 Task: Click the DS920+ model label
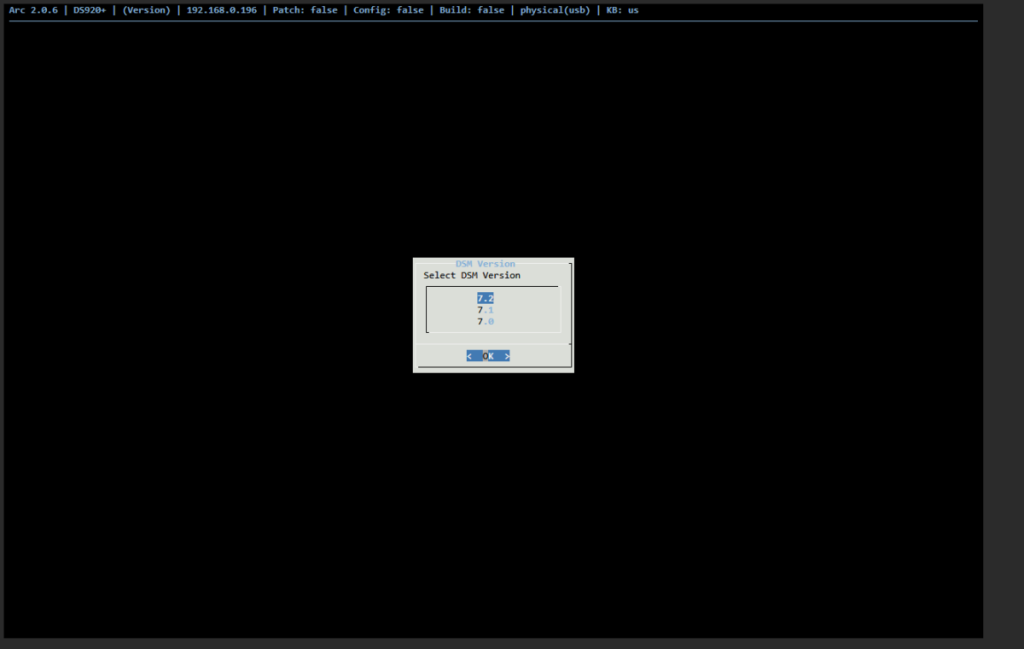point(90,10)
